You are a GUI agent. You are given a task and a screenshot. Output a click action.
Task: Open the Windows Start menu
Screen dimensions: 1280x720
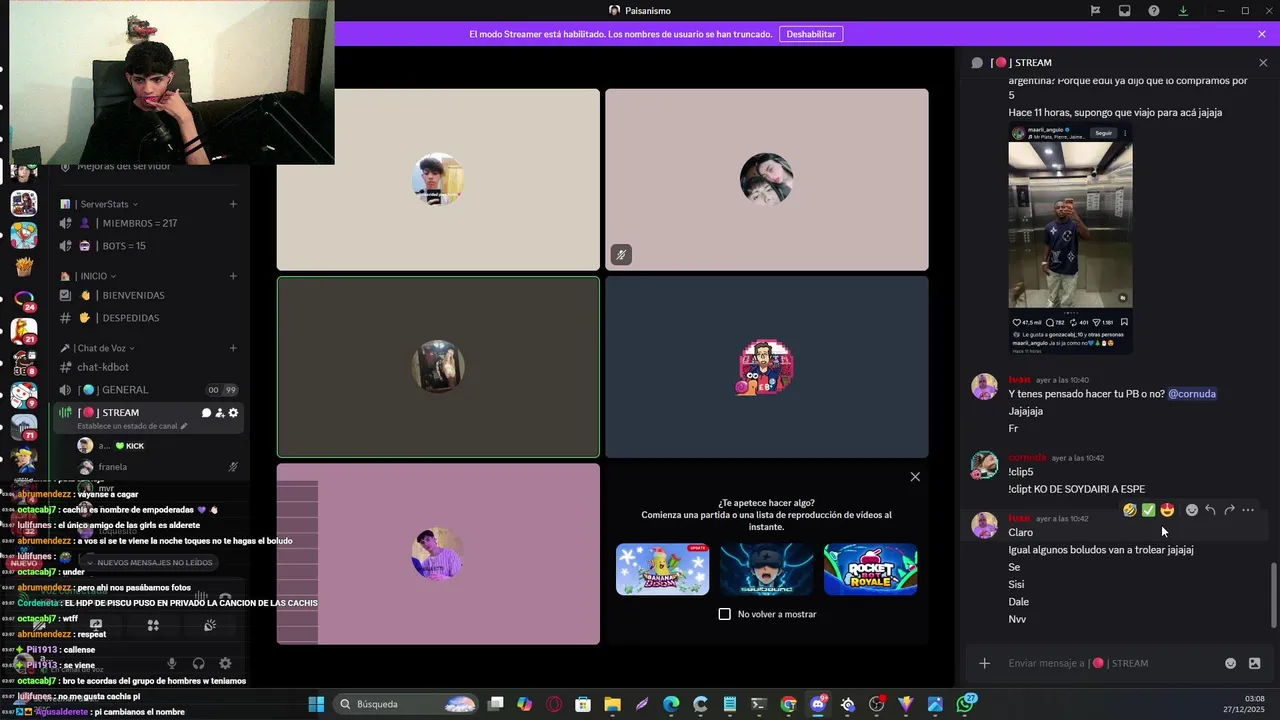(x=316, y=704)
